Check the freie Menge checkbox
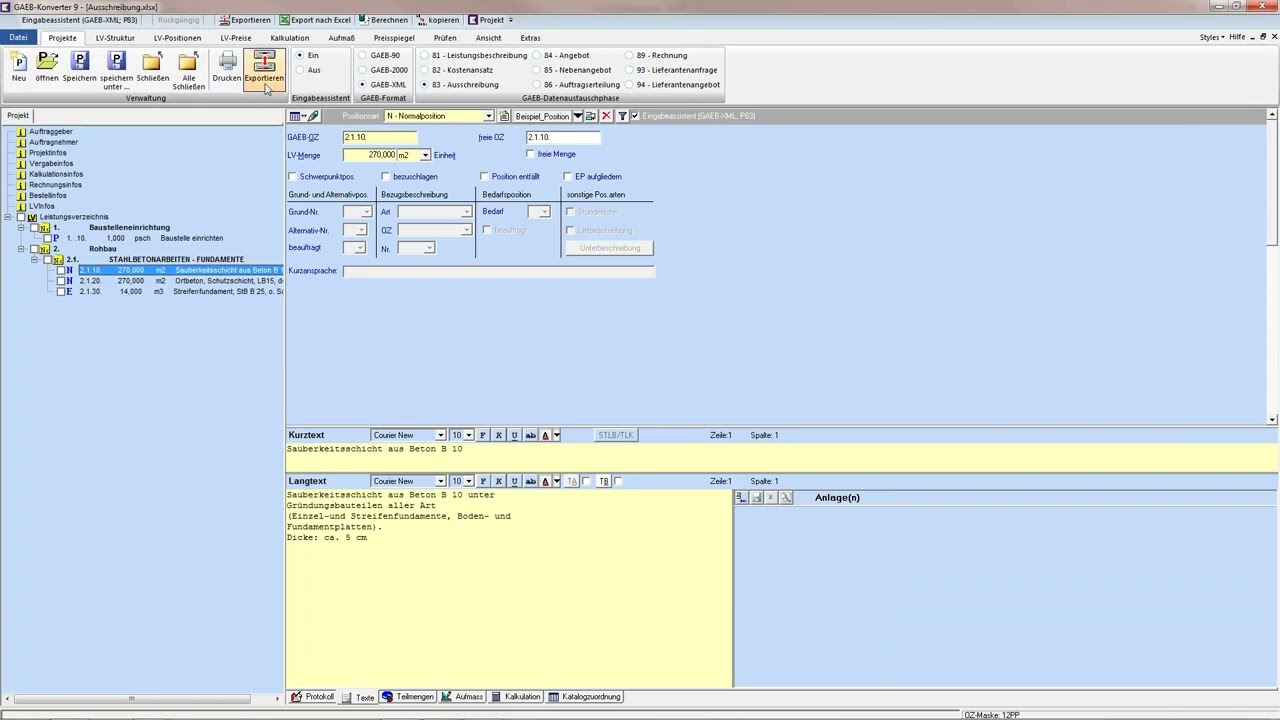This screenshot has width=1280, height=720. tap(531, 154)
